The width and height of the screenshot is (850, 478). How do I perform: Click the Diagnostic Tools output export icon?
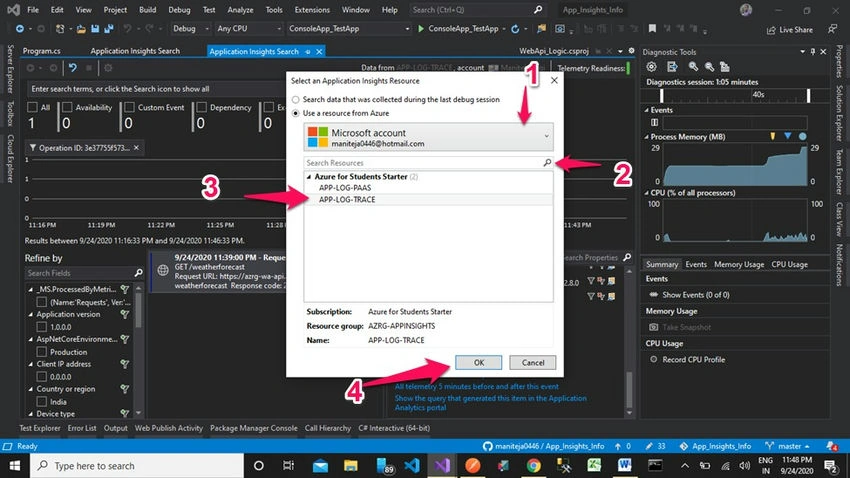tap(672, 67)
